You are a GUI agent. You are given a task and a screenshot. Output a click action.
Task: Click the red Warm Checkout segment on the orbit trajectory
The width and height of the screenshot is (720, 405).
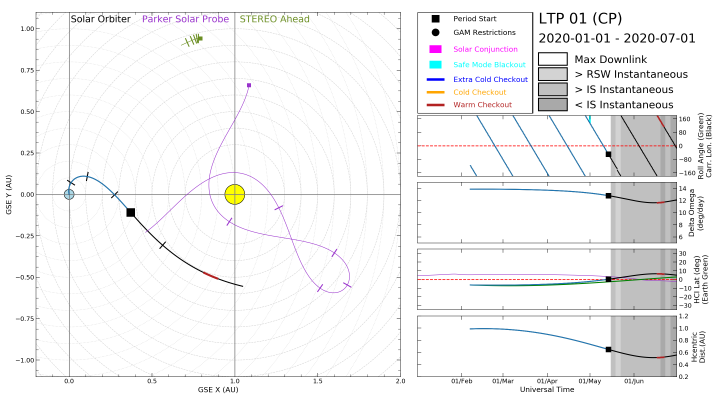tap(211, 276)
